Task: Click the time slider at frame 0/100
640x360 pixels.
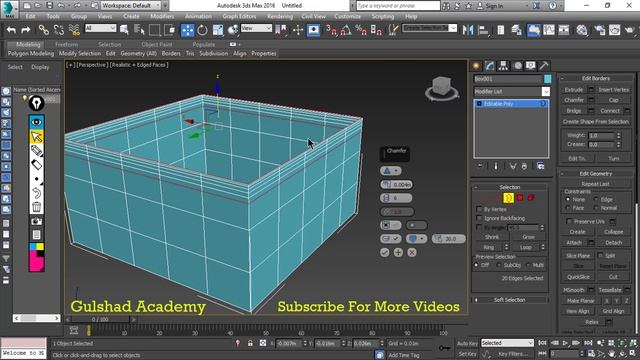Action: coord(100,319)
